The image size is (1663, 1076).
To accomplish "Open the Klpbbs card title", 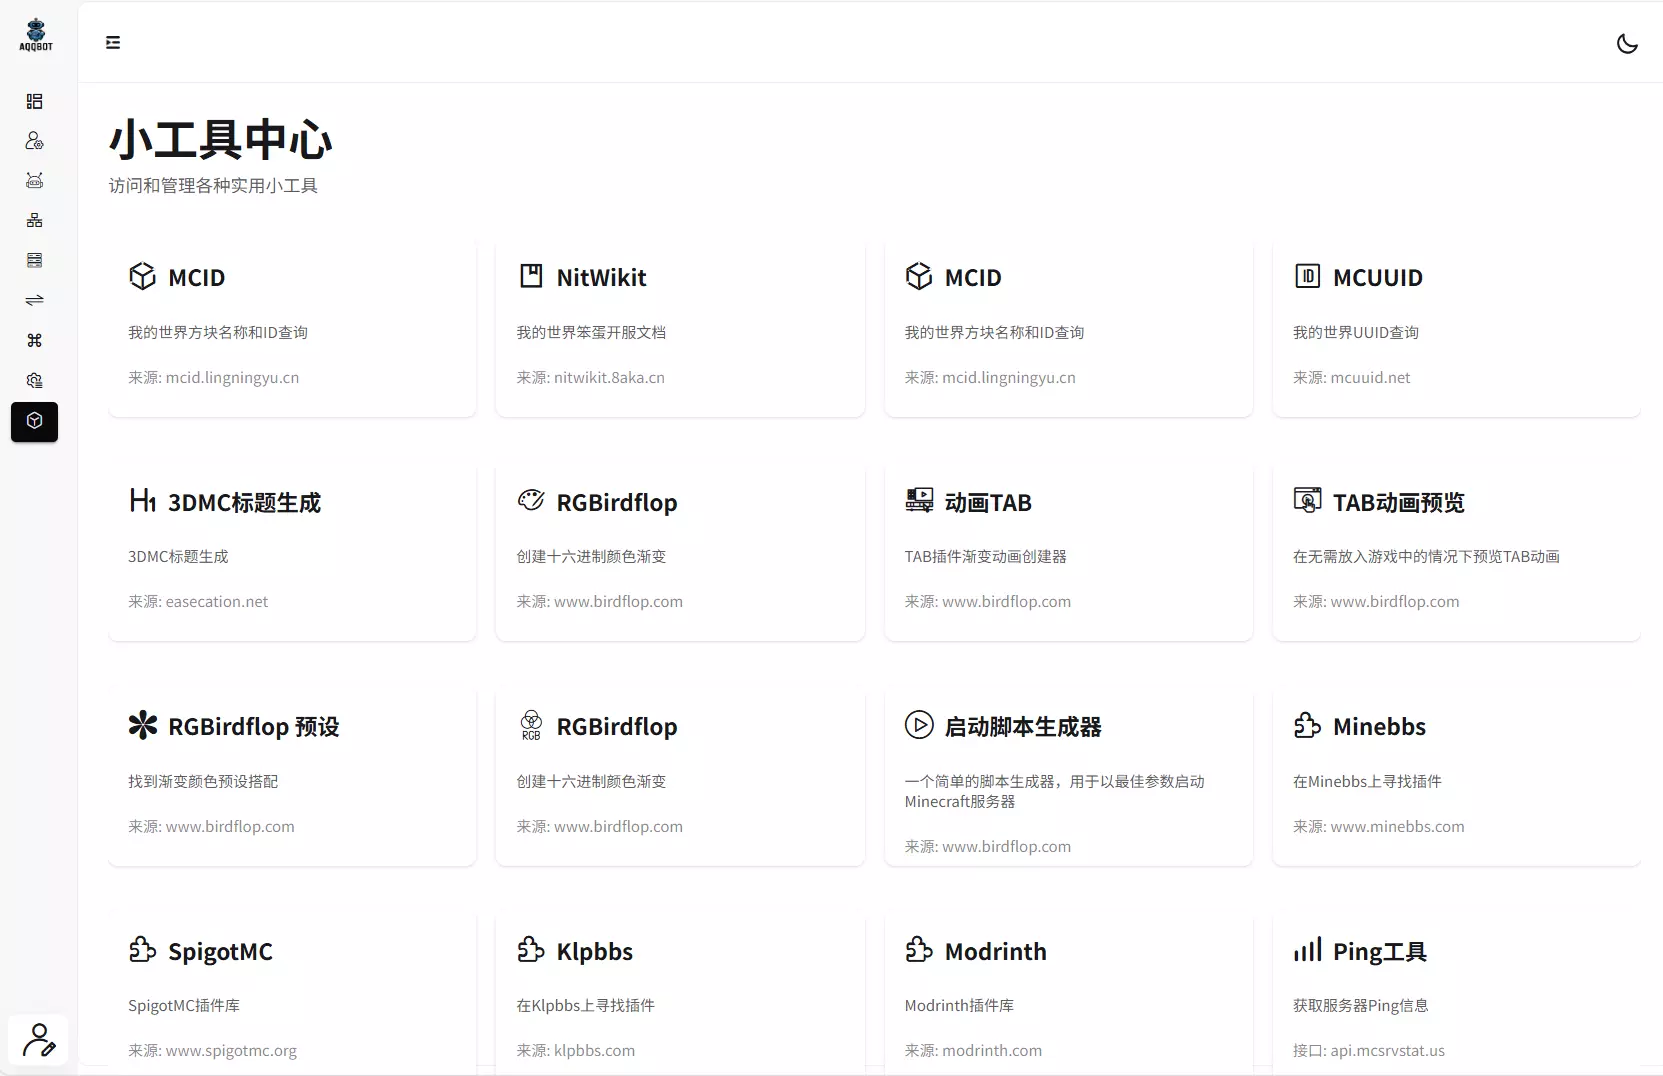I will click(594, 952).
